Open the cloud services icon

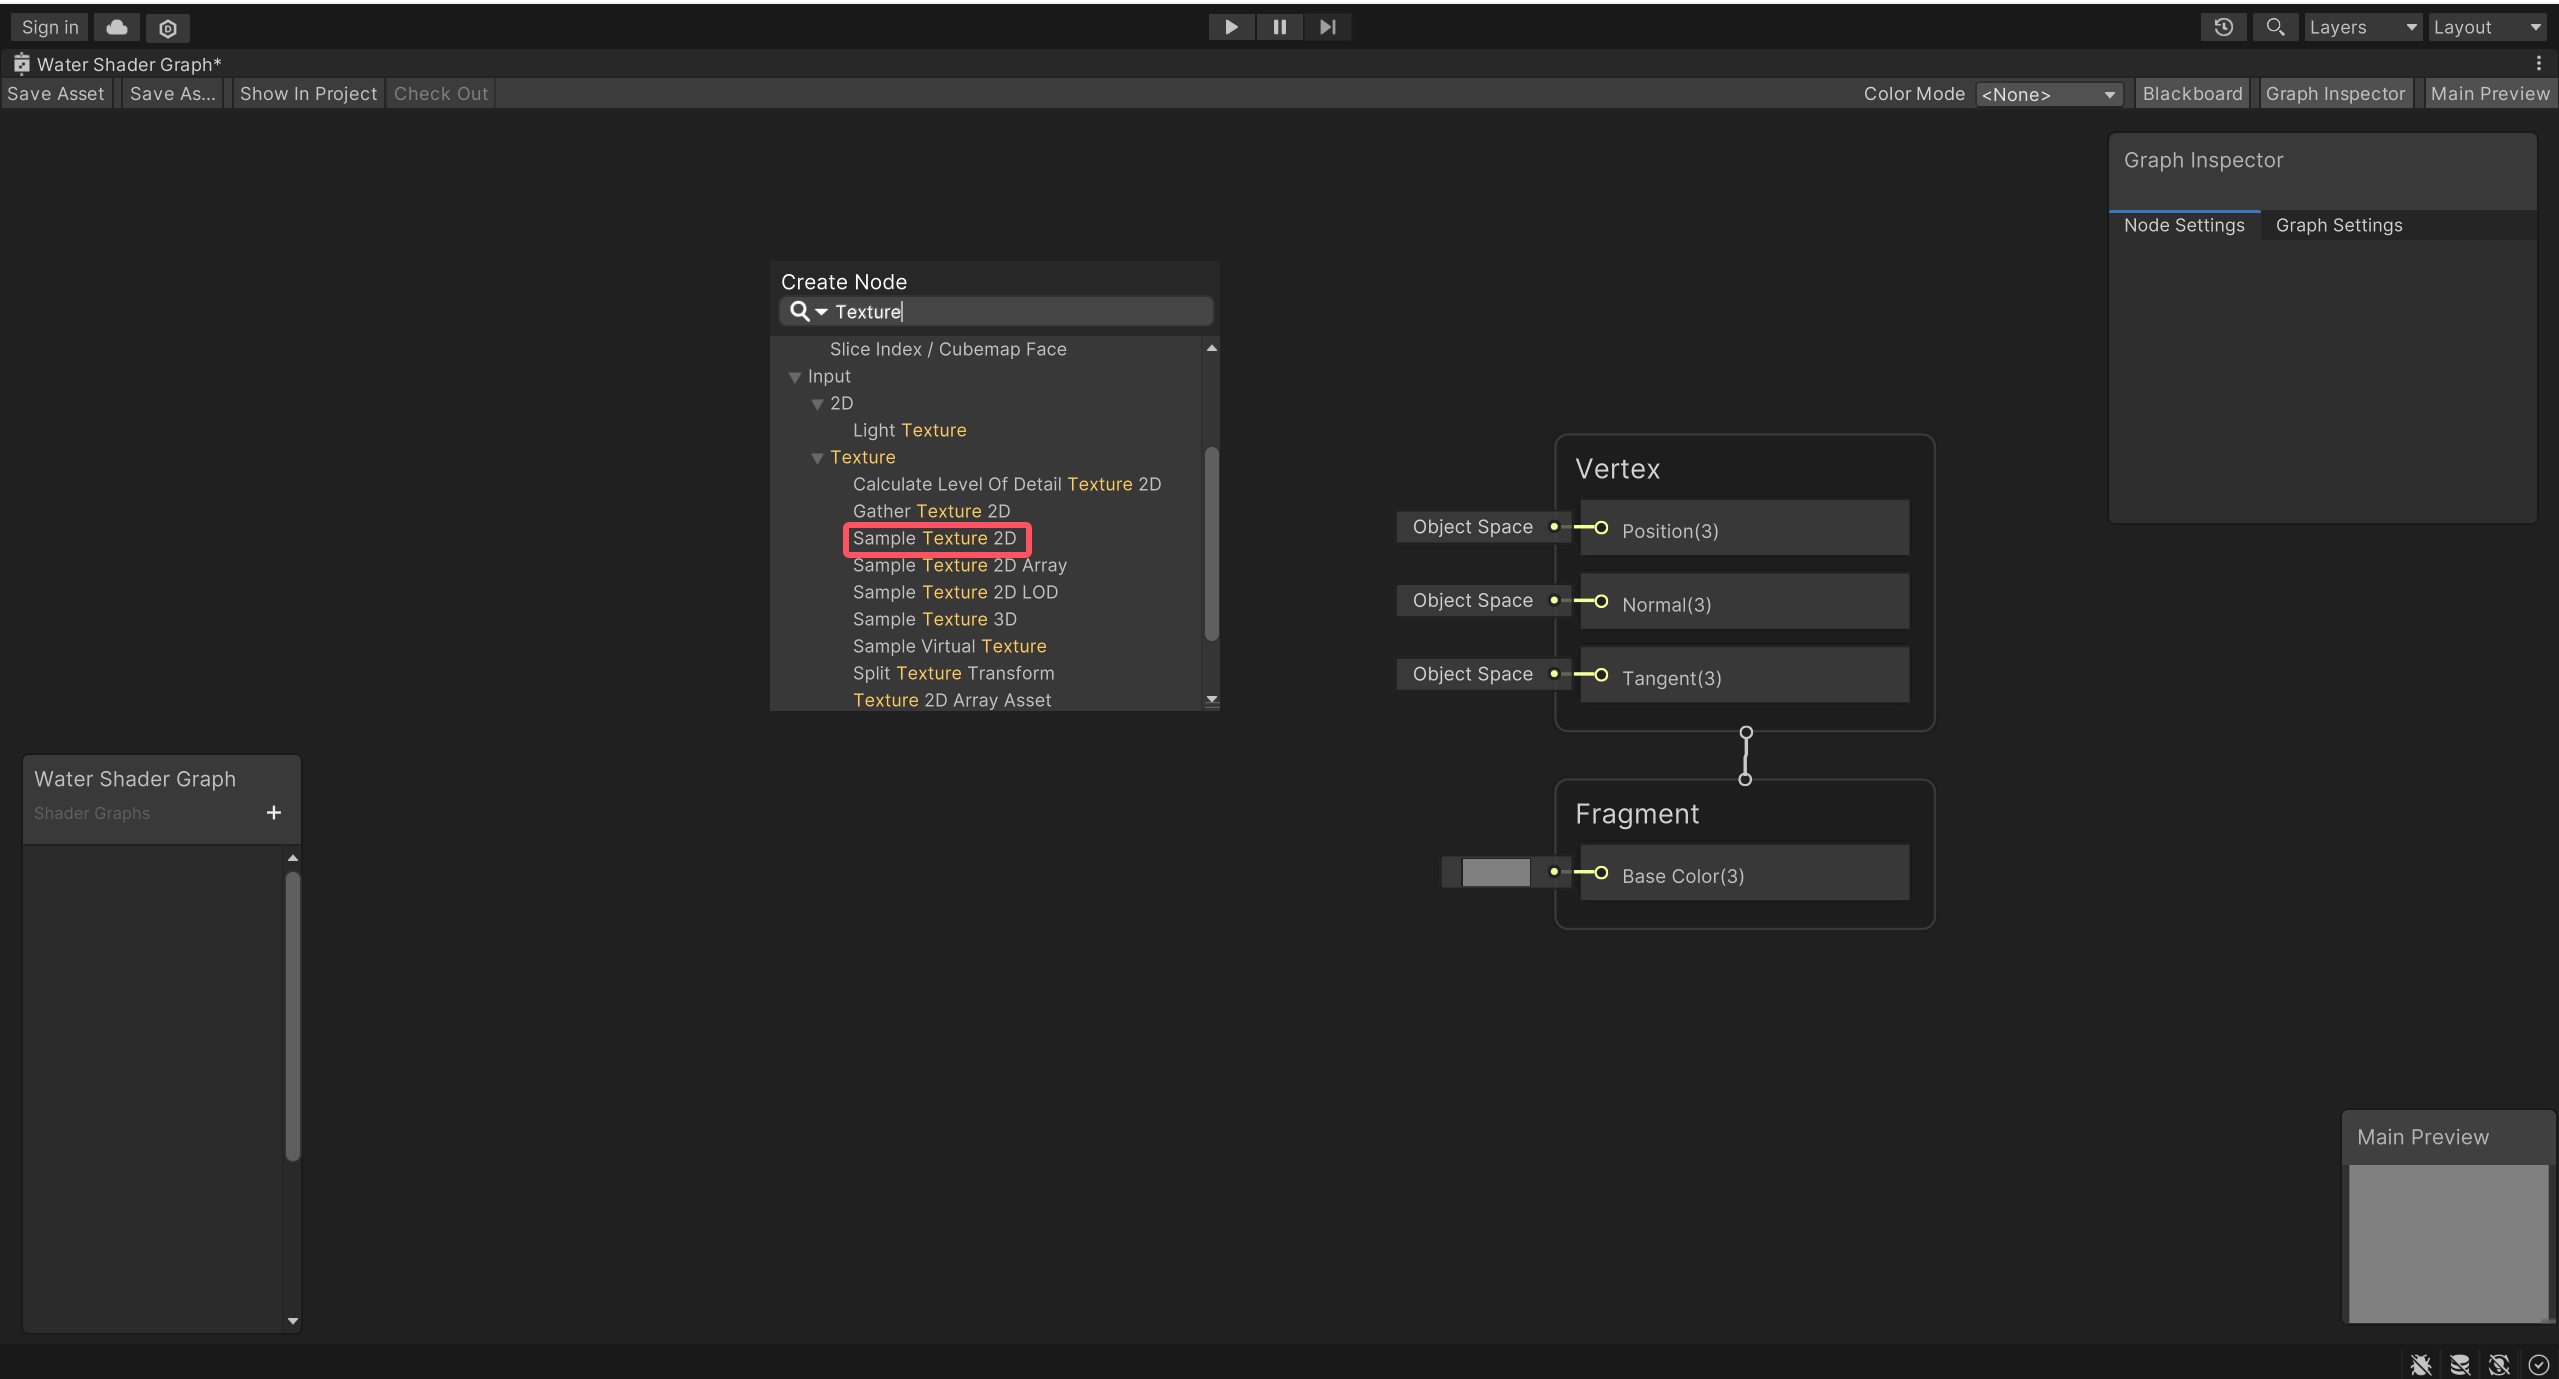117,27
